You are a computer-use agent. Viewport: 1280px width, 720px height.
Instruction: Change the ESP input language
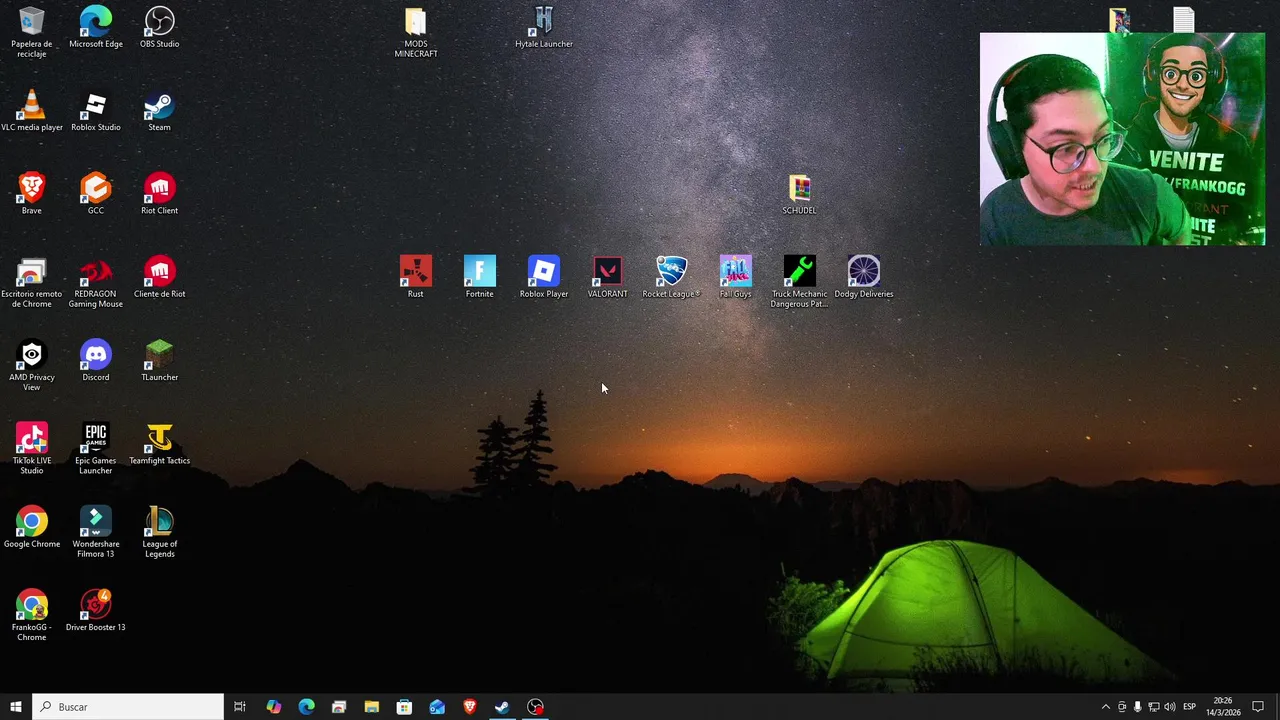click(1189, 707)
